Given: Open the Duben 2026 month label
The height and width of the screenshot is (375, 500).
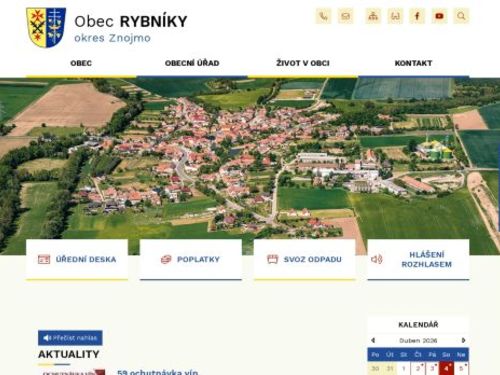Looking at the screenshot, I should [x=418, y=340].
